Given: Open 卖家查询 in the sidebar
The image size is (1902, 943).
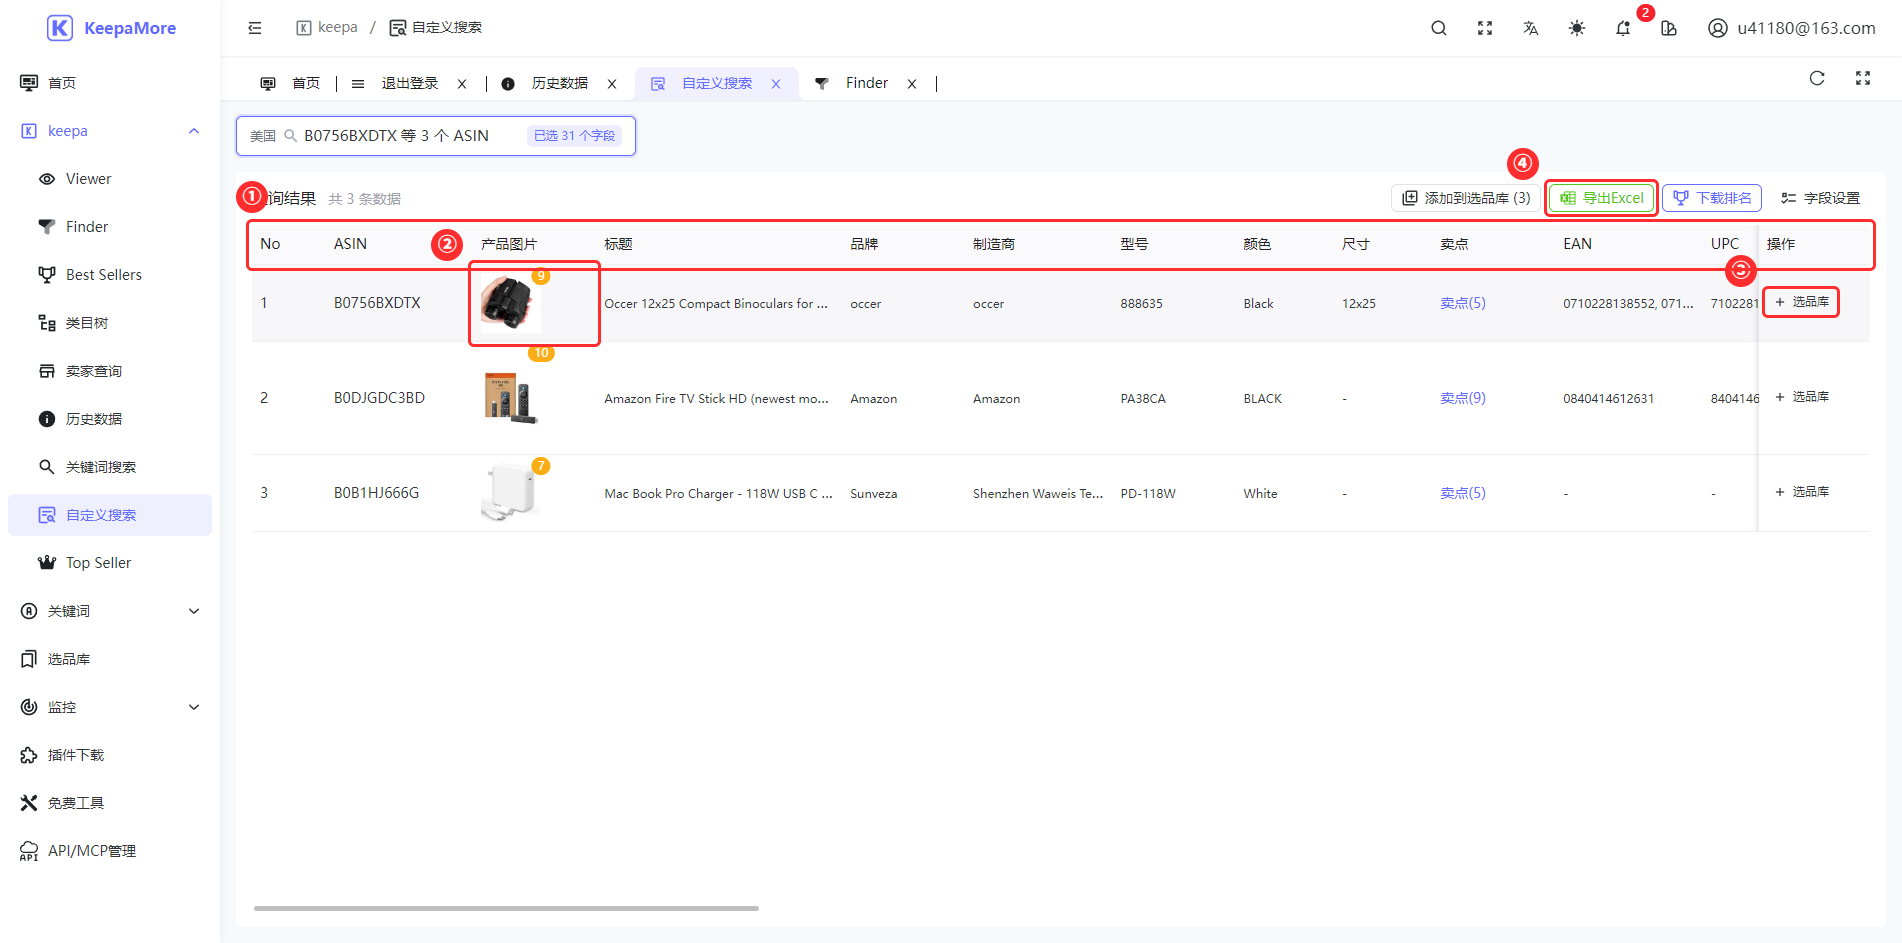Looking at the screenshot, I should tap(110, 371).
